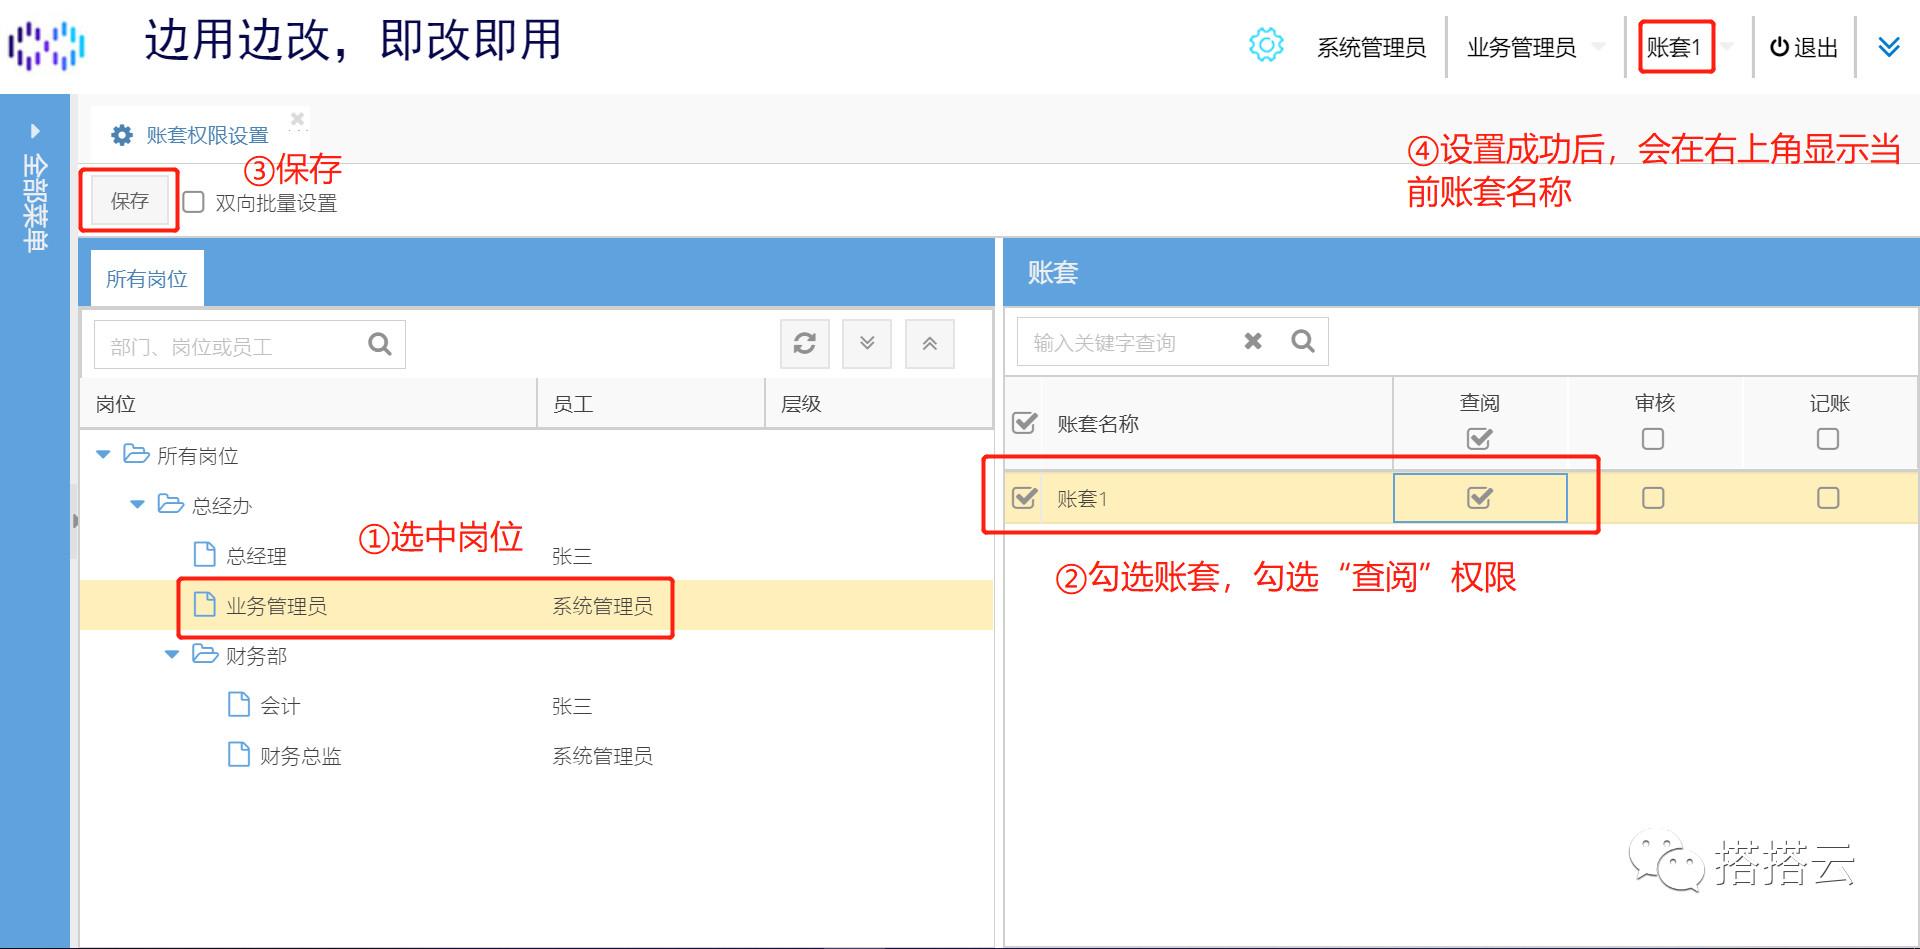Click 张三 in the 会计 row
Image resolution: width=1920 pixels, height=949 pixels.
pos(572,706)
